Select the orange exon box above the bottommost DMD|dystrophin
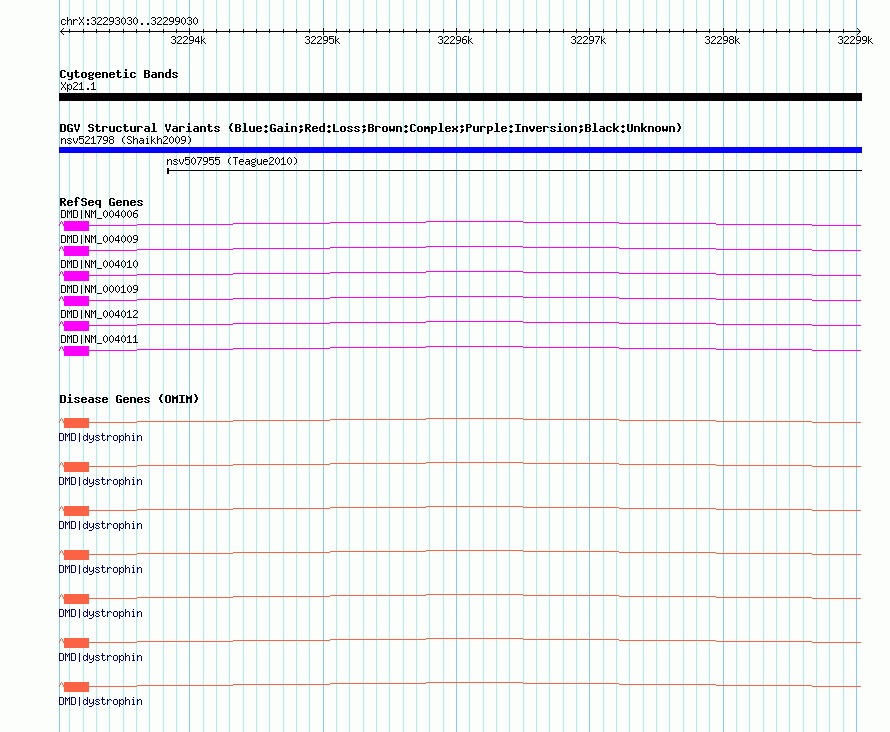 click(77, 687)
